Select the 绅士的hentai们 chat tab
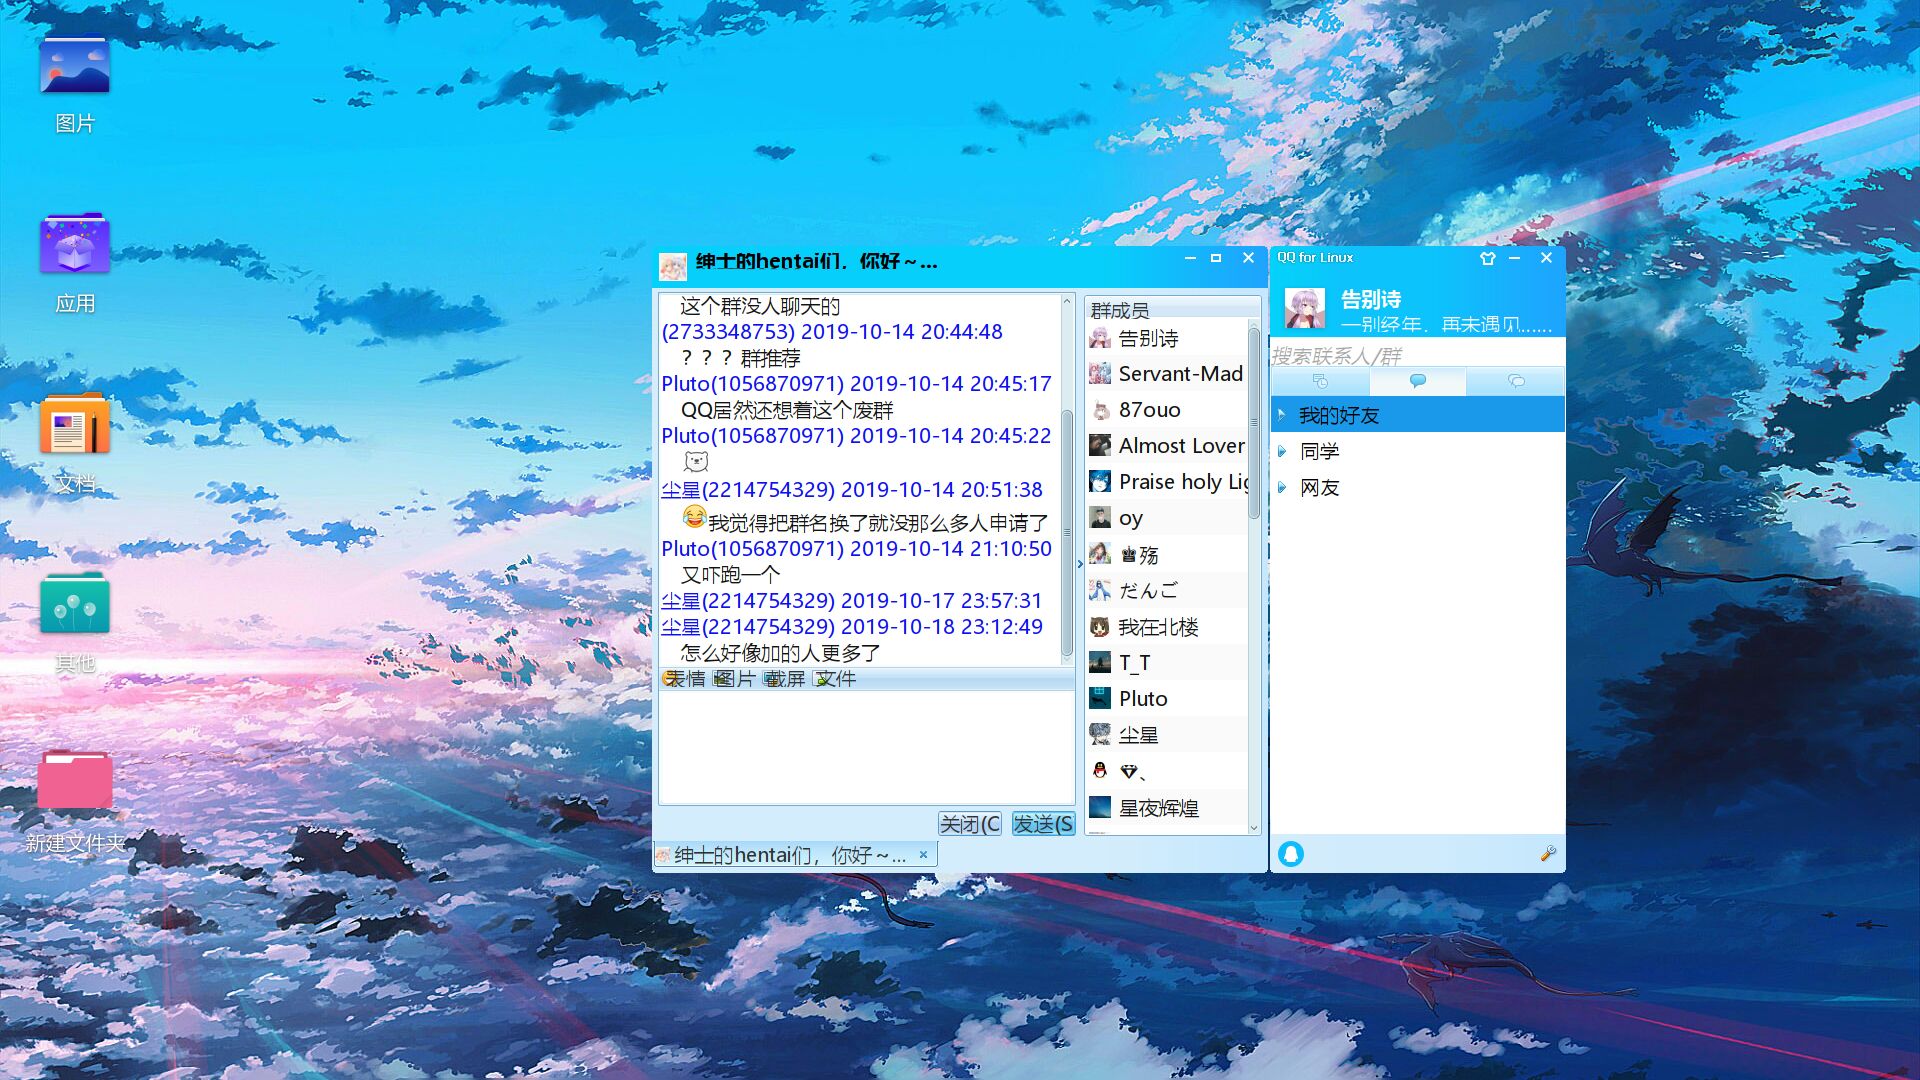 tap(795, 855)
